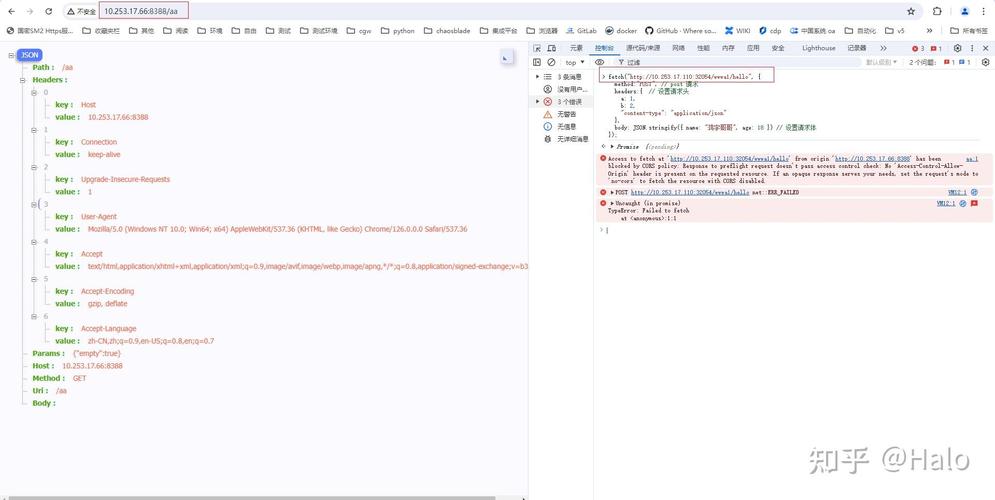Switch to the Security (安全) DevTools tab

[x=777, y=48]
